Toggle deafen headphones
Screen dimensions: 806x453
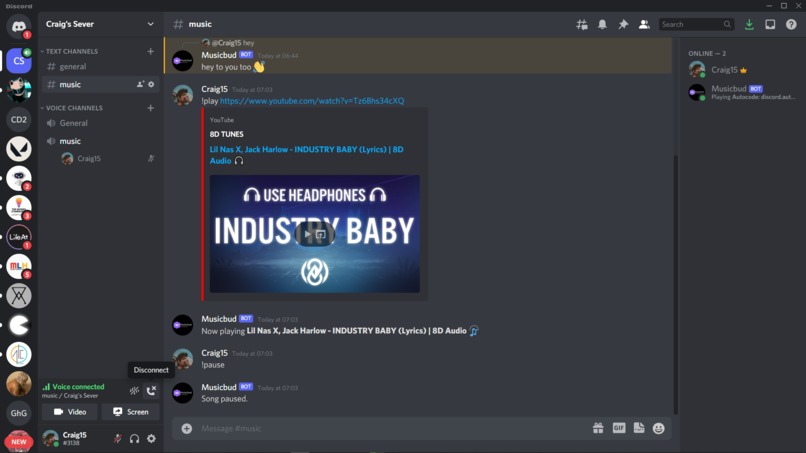tap(134, 439)
